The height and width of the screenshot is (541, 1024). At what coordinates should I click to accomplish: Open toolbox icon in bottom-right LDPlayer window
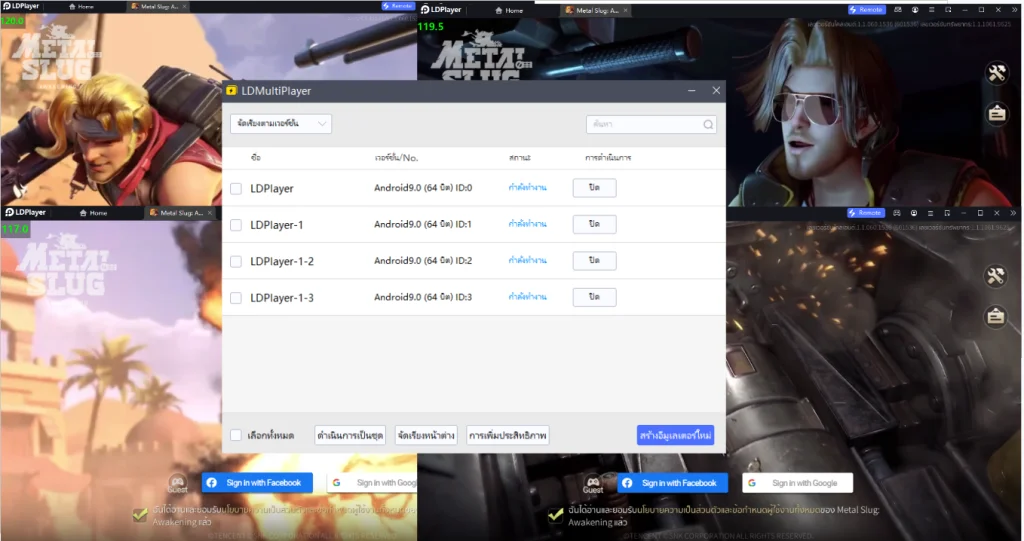click(995, 276)
